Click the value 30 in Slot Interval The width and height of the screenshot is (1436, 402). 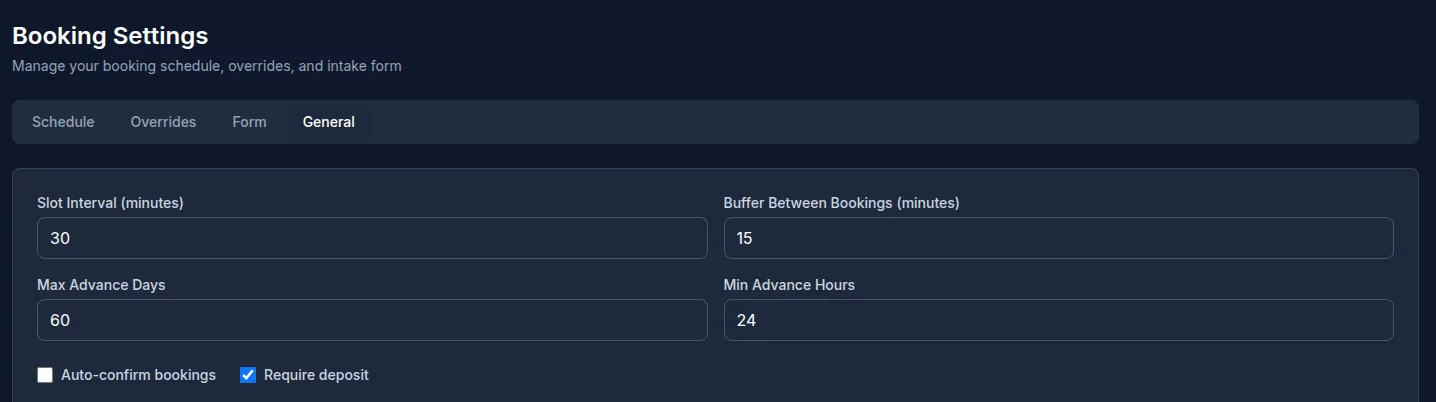60,239
